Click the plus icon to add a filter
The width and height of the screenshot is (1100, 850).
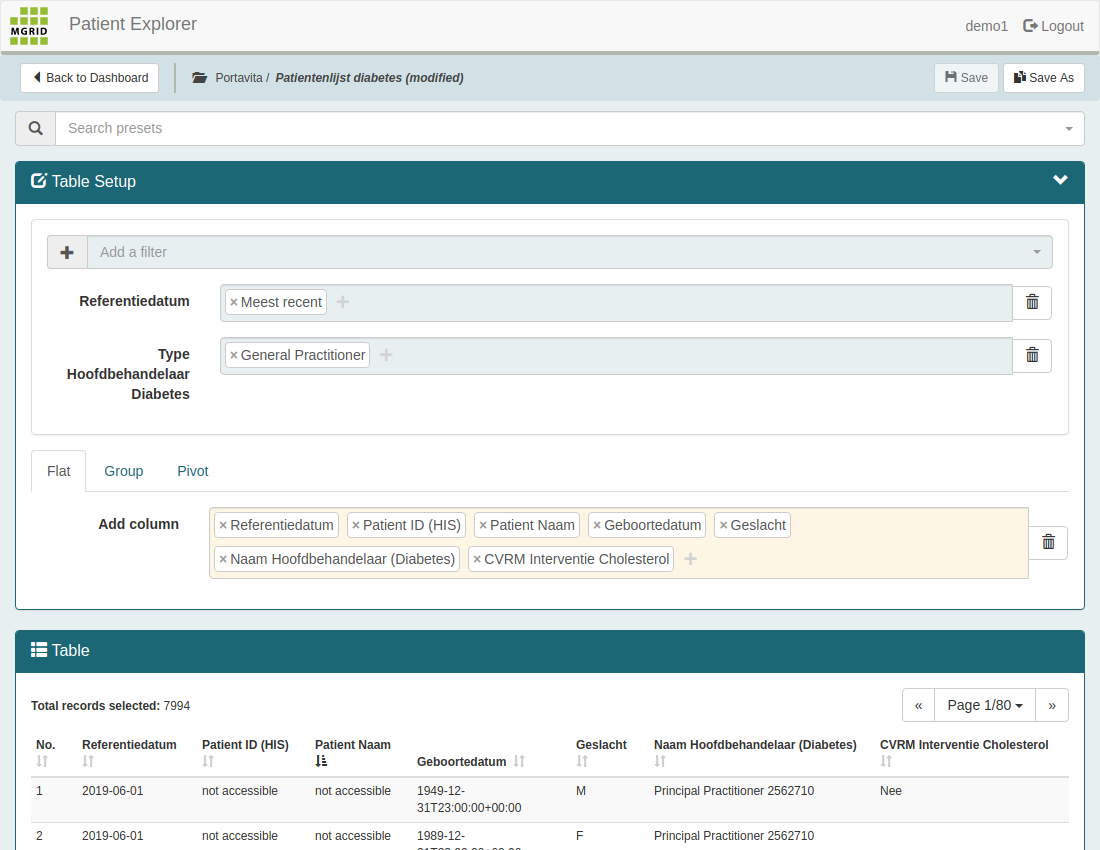[x=67, y=252]
